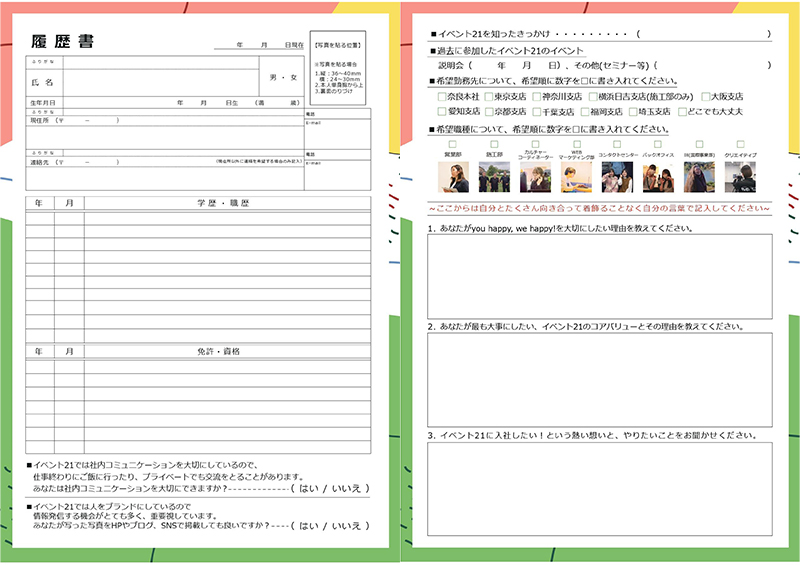Click the red ここからは自分とたくさん向き合って notice text
Screen dimensions: 800x565
[599, 208]
